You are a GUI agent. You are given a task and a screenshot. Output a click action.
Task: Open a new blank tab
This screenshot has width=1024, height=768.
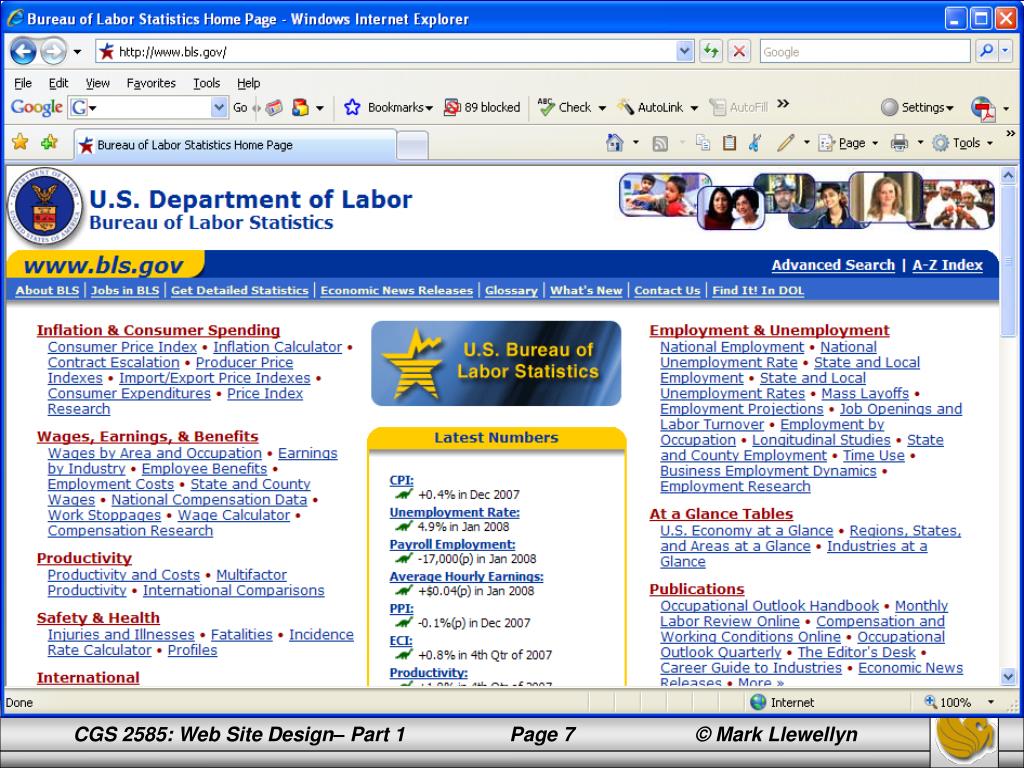point(412,145)
